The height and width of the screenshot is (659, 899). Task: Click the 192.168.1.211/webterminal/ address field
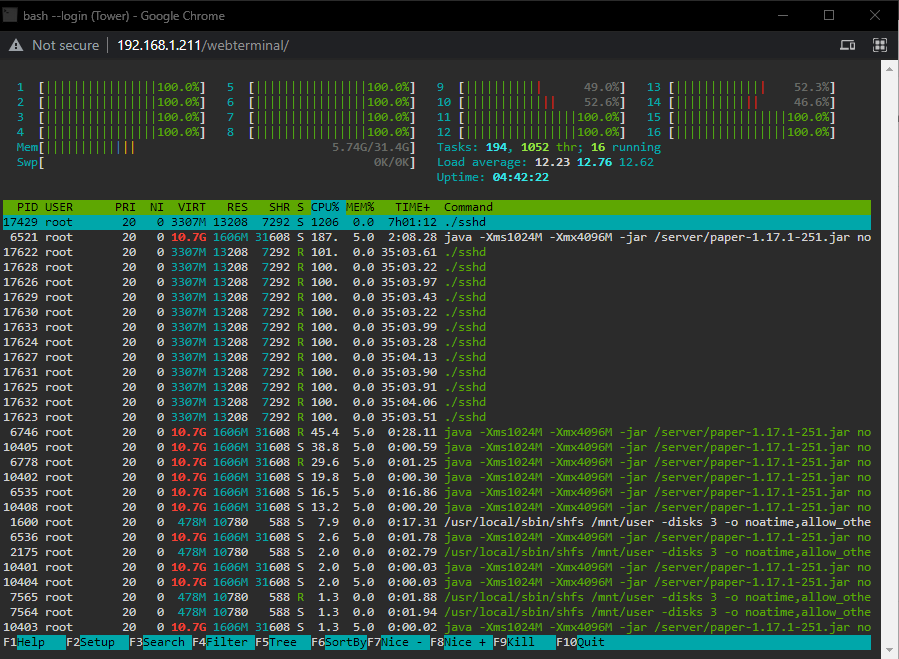click(203, 45)
